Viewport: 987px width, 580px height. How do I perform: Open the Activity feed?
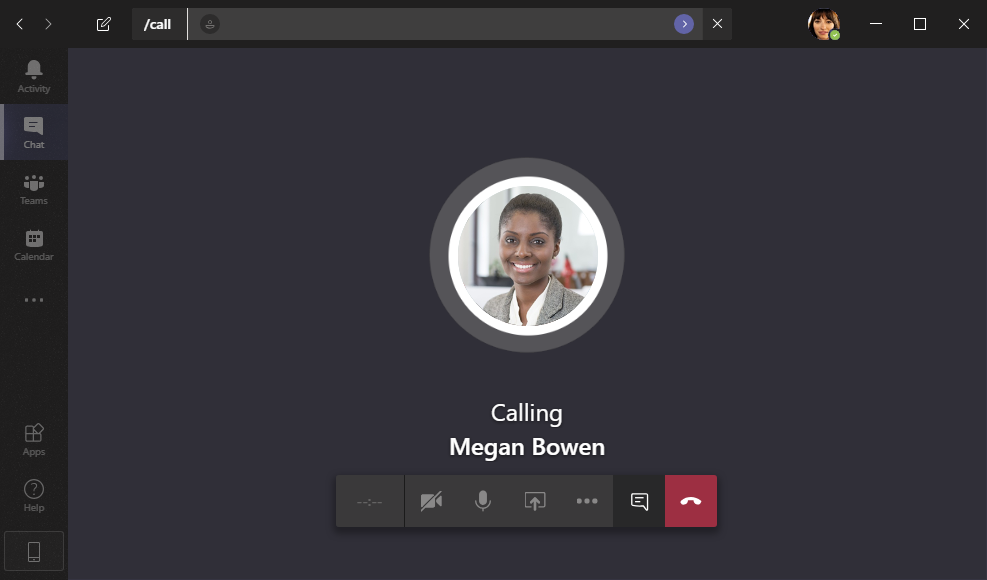[x=34, y=77]
